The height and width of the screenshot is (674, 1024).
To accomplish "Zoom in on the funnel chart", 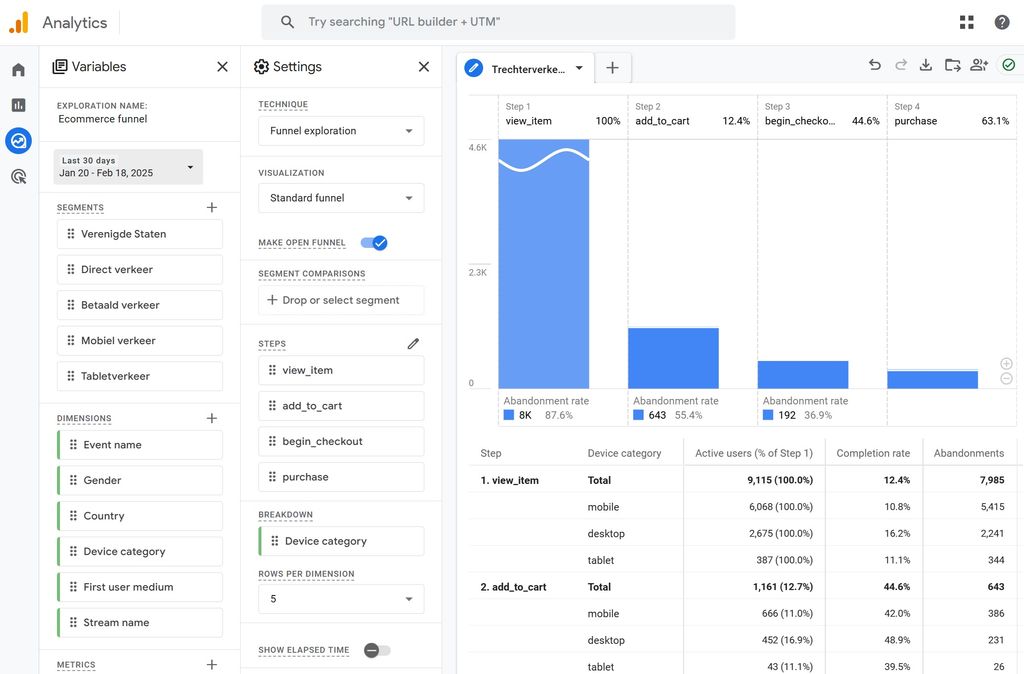I will coord(1006,364).
